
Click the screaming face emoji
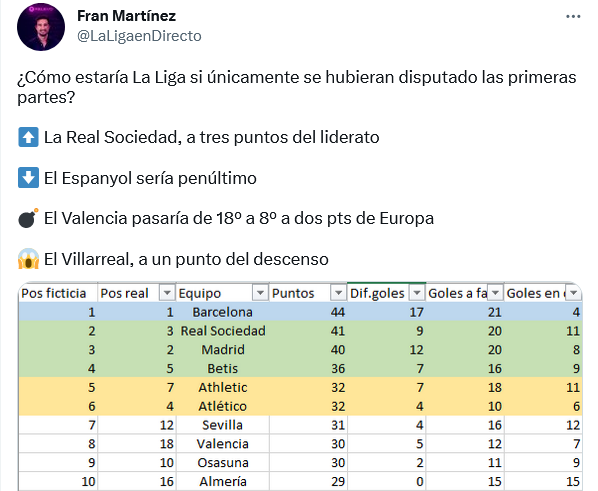coord(28,259)
